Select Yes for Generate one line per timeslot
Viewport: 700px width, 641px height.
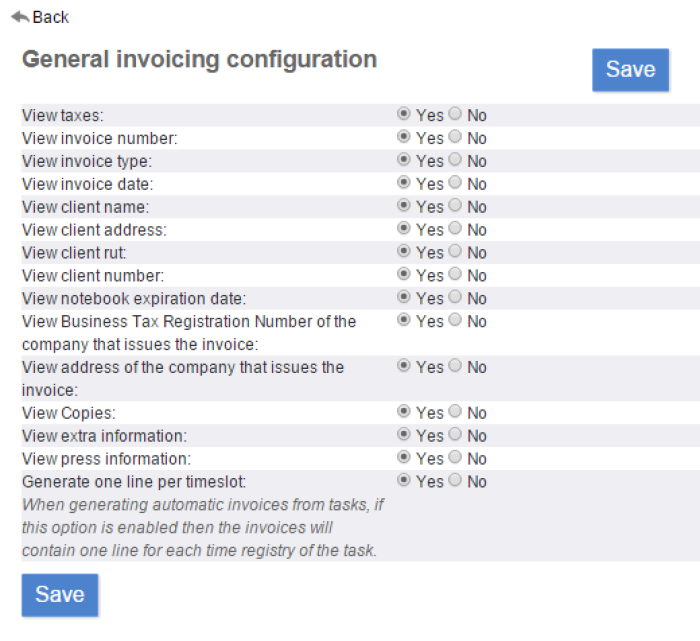[x=404, y=481]
